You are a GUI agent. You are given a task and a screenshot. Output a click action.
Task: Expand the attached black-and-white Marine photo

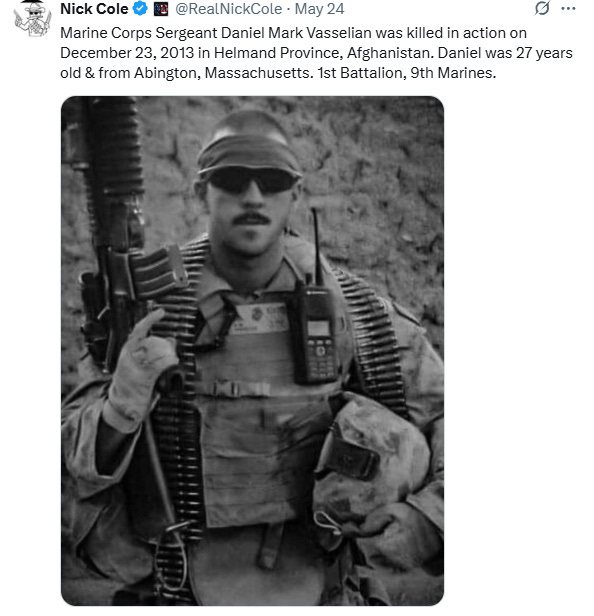[253, 351]
